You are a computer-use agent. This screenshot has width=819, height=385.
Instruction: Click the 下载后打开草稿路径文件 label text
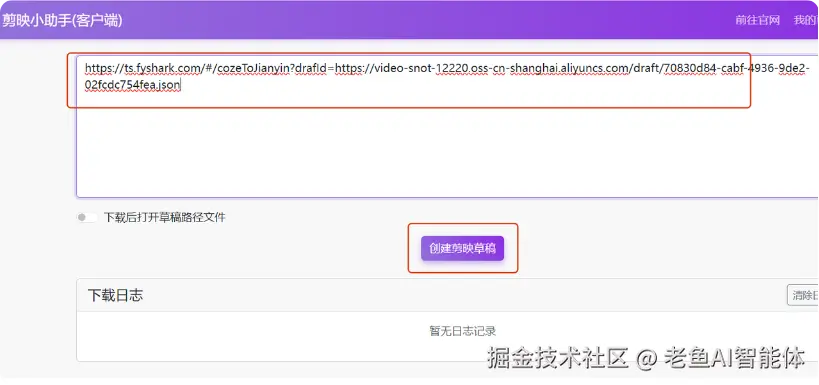point(165,217)
